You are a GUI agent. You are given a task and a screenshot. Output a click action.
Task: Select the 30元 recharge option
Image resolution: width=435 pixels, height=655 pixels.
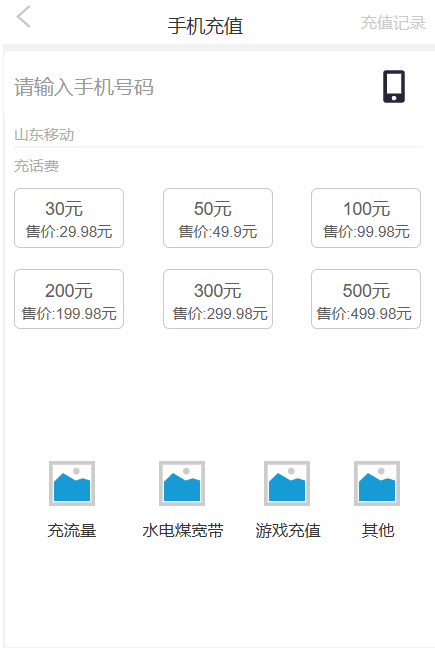click(x=69, y=218)
